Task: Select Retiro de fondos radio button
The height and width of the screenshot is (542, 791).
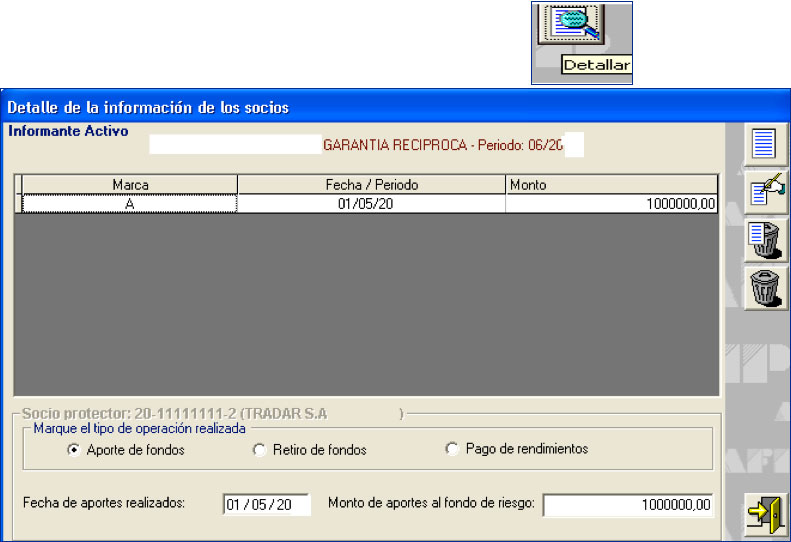Action: 259,450
